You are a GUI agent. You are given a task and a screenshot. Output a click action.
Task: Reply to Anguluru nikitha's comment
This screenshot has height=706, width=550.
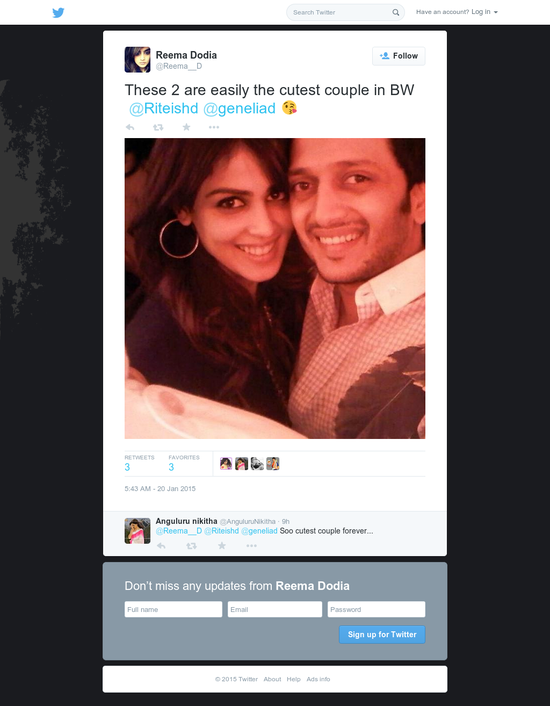point(161,546)
